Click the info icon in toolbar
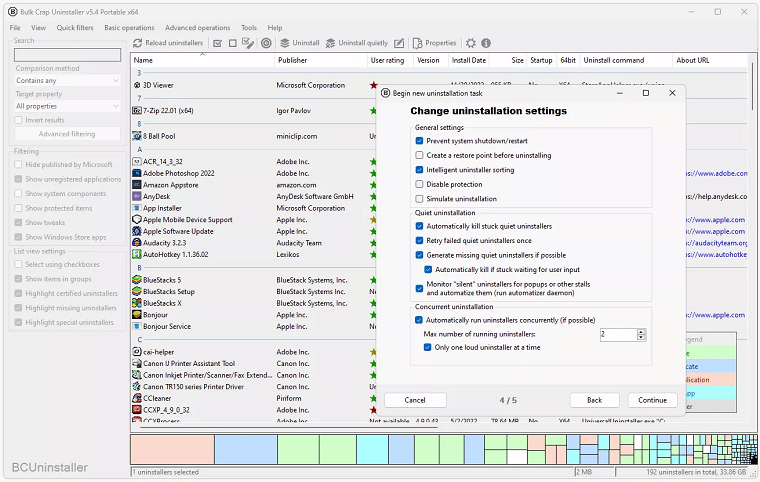 (486, 43)
